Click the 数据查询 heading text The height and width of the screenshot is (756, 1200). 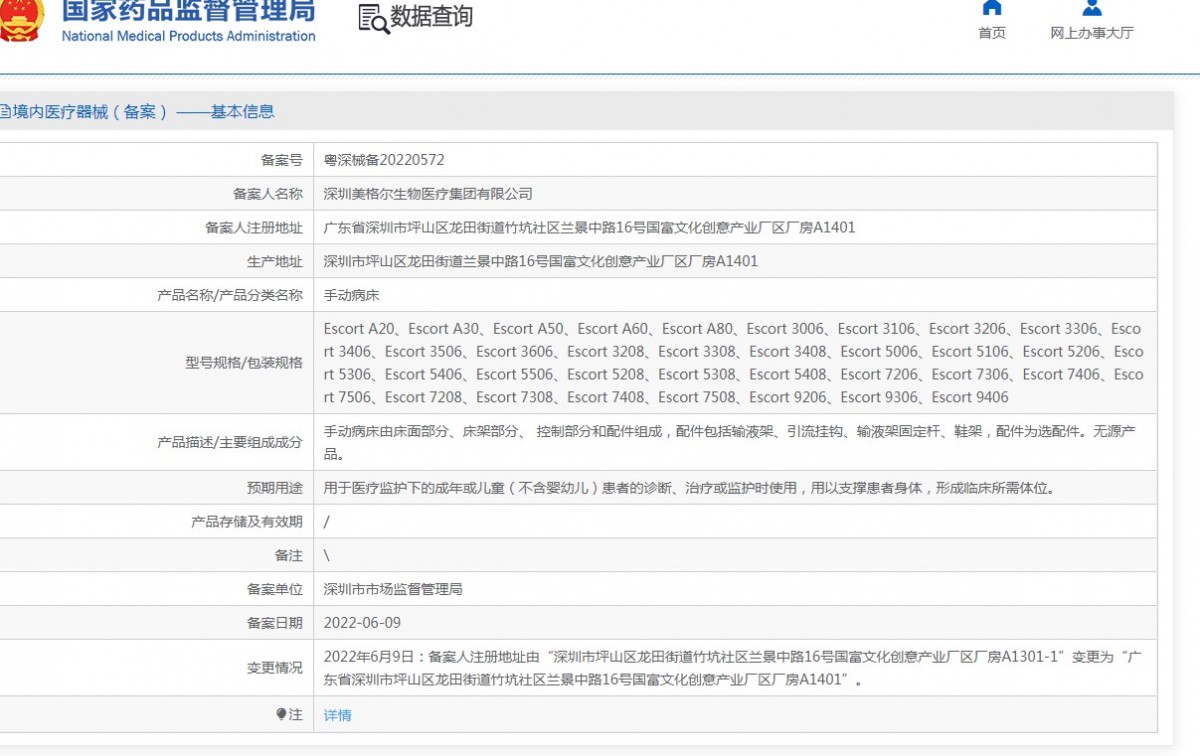point(431,17)
